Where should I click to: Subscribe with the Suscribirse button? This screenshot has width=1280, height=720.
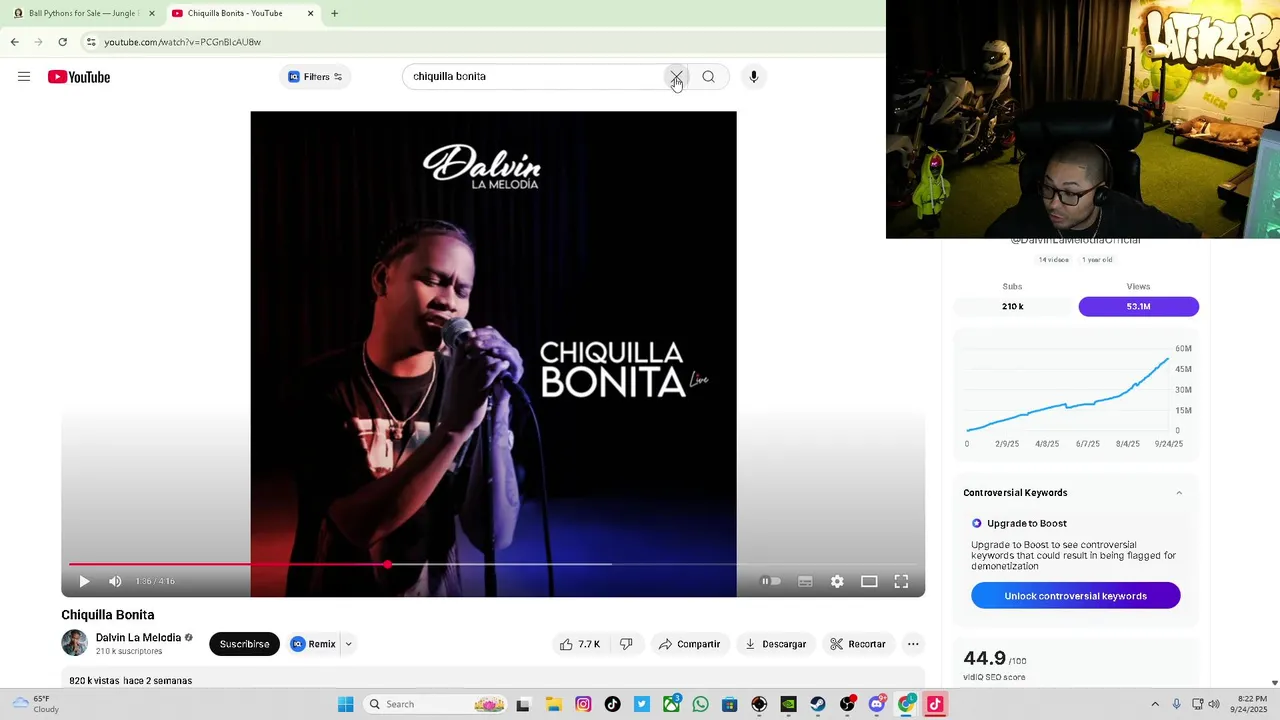pyautogui.click(x=245, y=644)
